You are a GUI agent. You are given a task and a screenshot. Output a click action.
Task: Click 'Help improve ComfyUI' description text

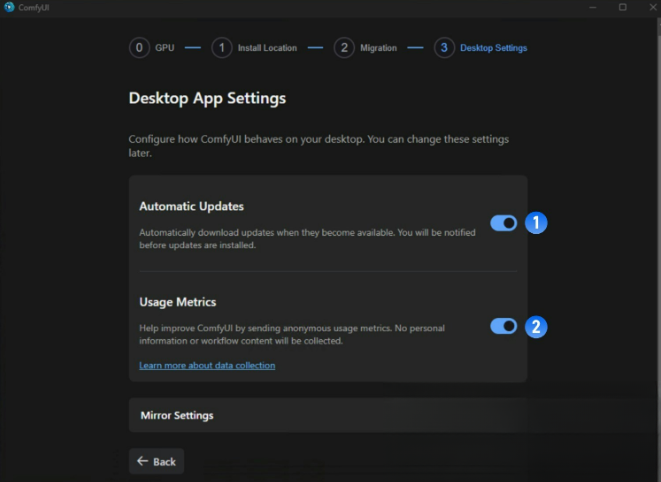click(292, 334)
